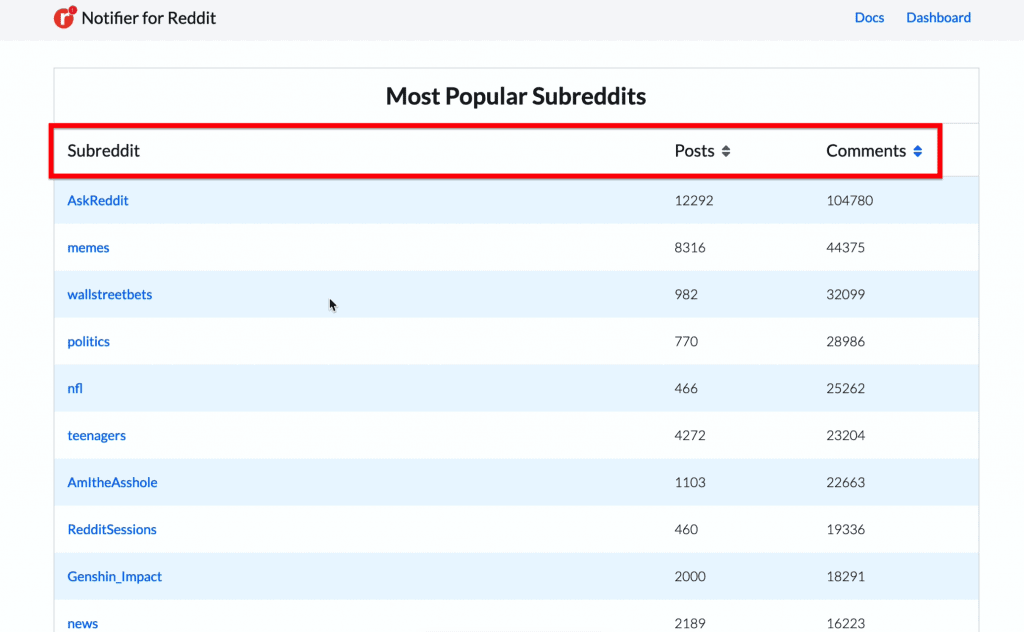Select memes posts count 8316

690,247
